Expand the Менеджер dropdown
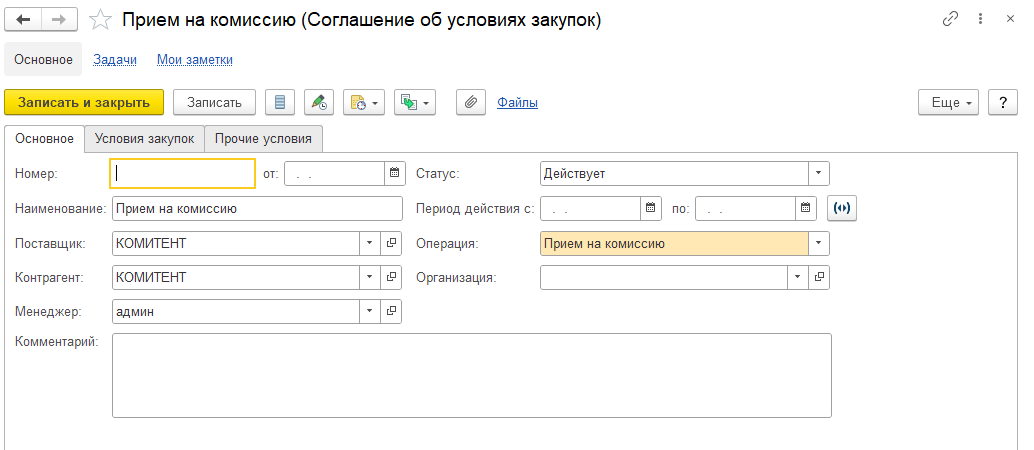This screenshot has width=1034, height=450. click(369, 312)
